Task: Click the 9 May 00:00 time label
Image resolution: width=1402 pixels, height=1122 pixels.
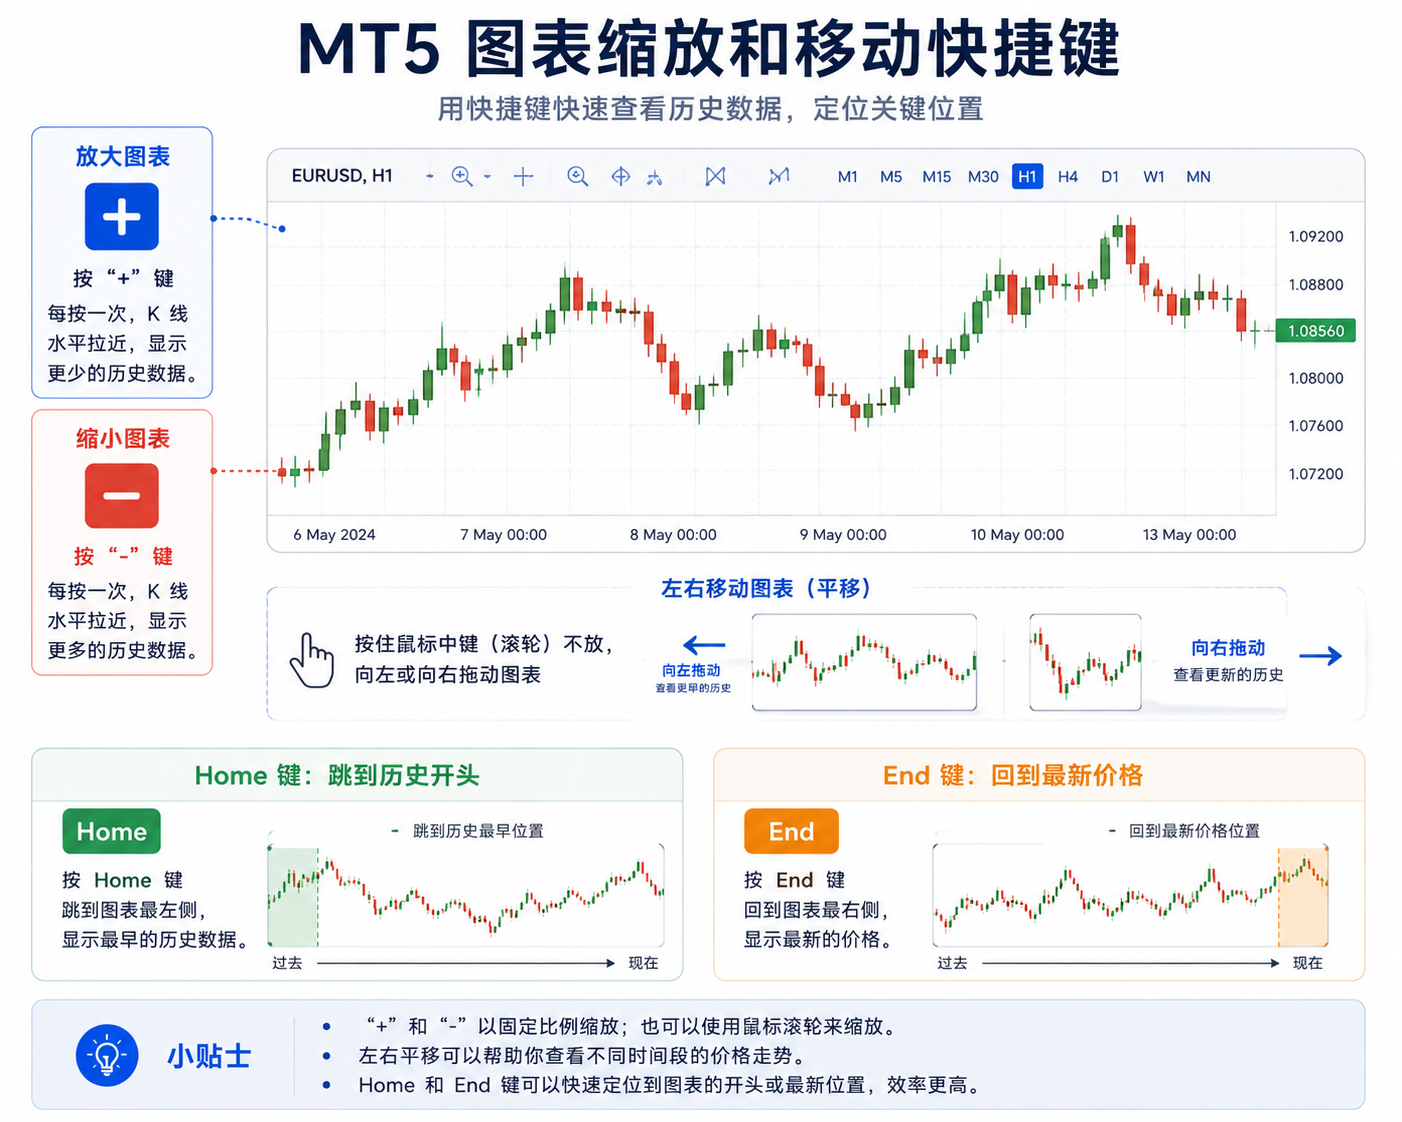Action: 843,535
